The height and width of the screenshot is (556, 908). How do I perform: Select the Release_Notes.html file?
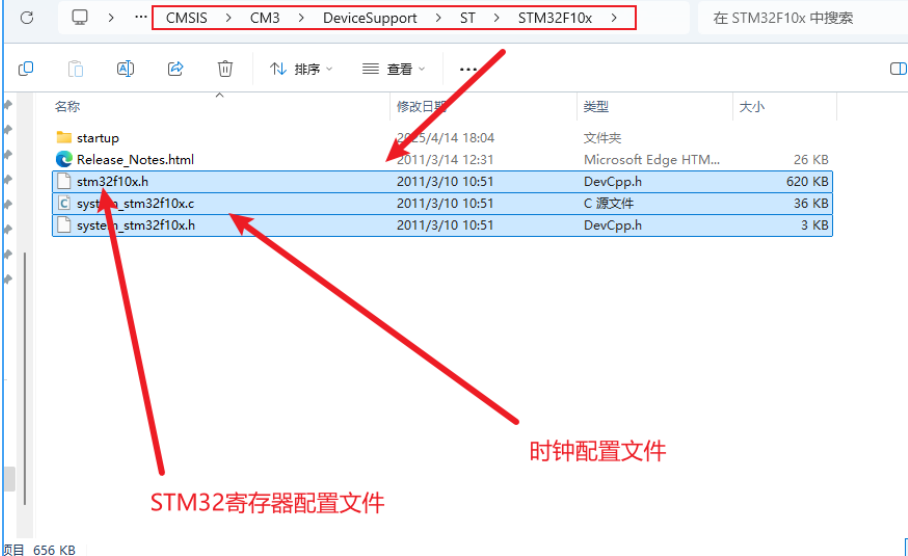[442, 159]
